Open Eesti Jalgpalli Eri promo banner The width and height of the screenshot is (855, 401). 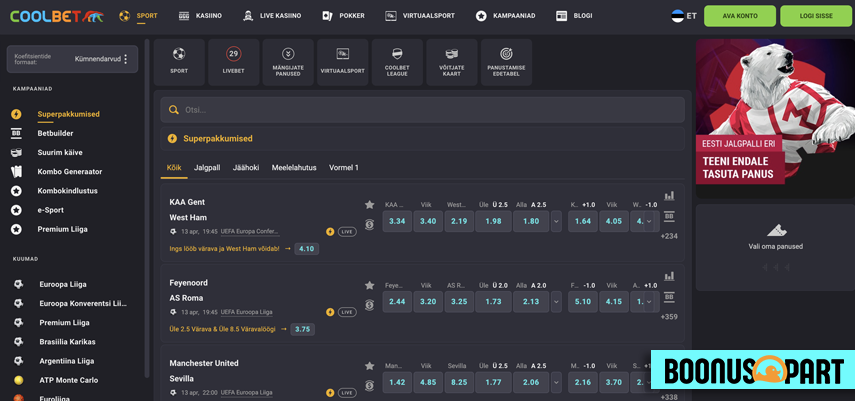(x=775, y=119)
